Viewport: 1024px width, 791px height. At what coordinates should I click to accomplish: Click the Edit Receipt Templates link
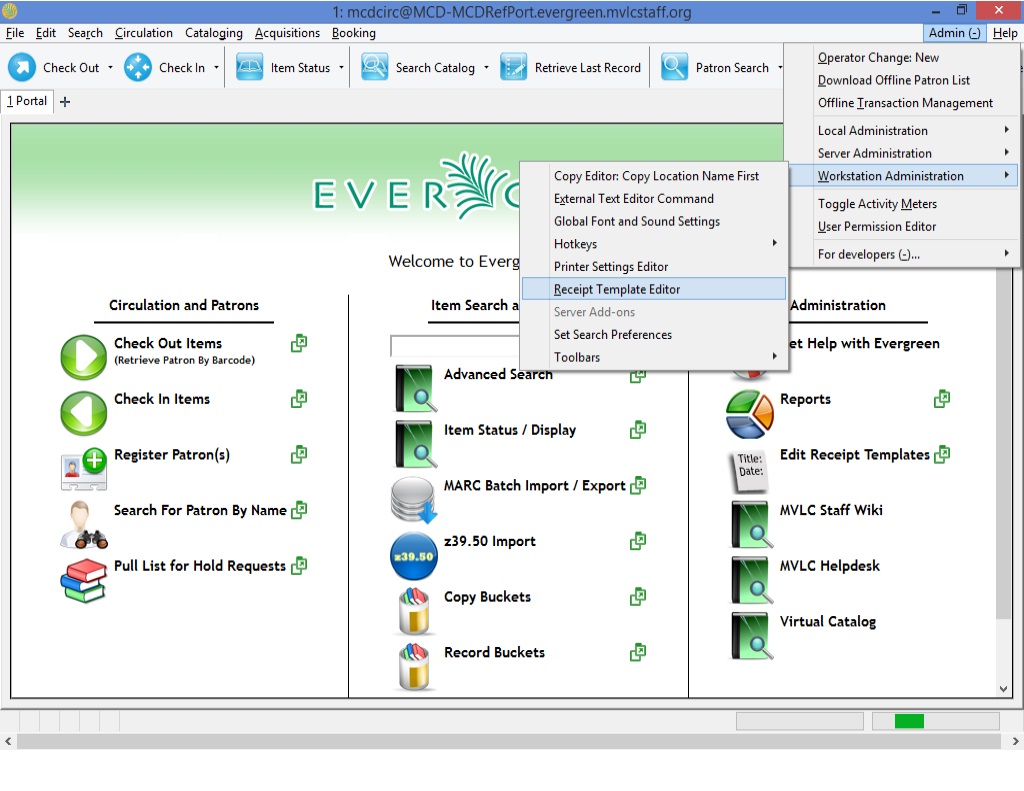(854, 455)
